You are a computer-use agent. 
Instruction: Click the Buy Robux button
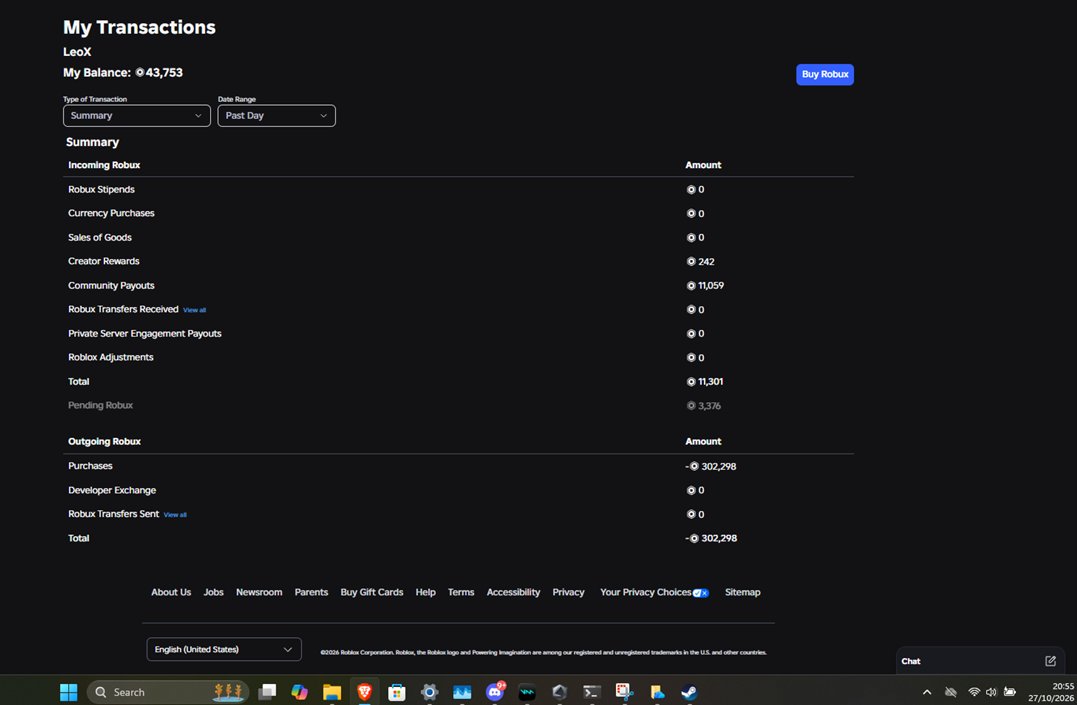[x=825, y=74]
